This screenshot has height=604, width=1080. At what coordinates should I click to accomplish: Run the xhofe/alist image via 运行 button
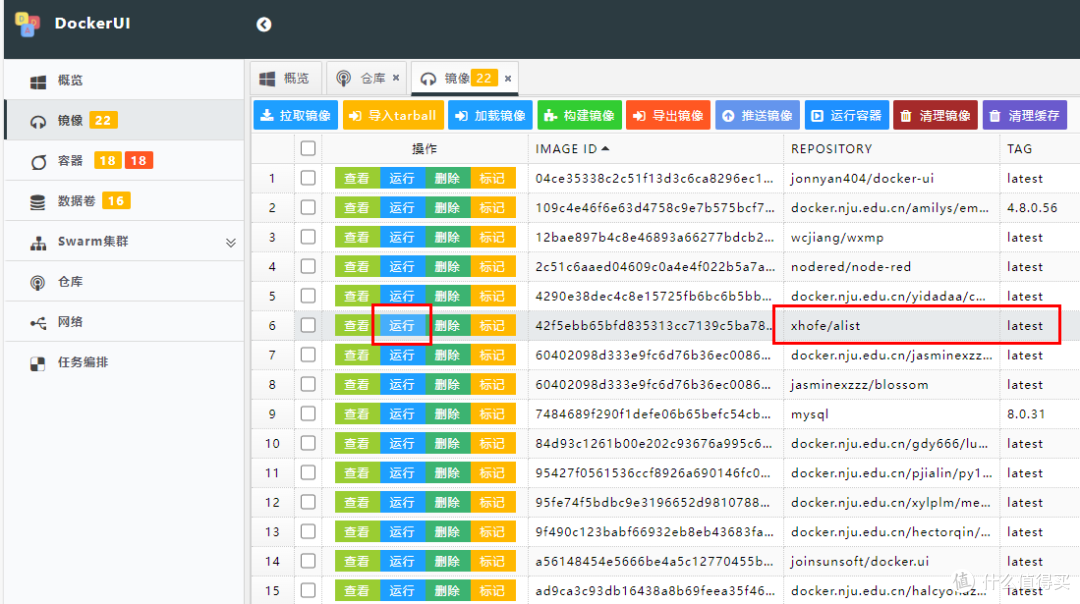[401, 325]
